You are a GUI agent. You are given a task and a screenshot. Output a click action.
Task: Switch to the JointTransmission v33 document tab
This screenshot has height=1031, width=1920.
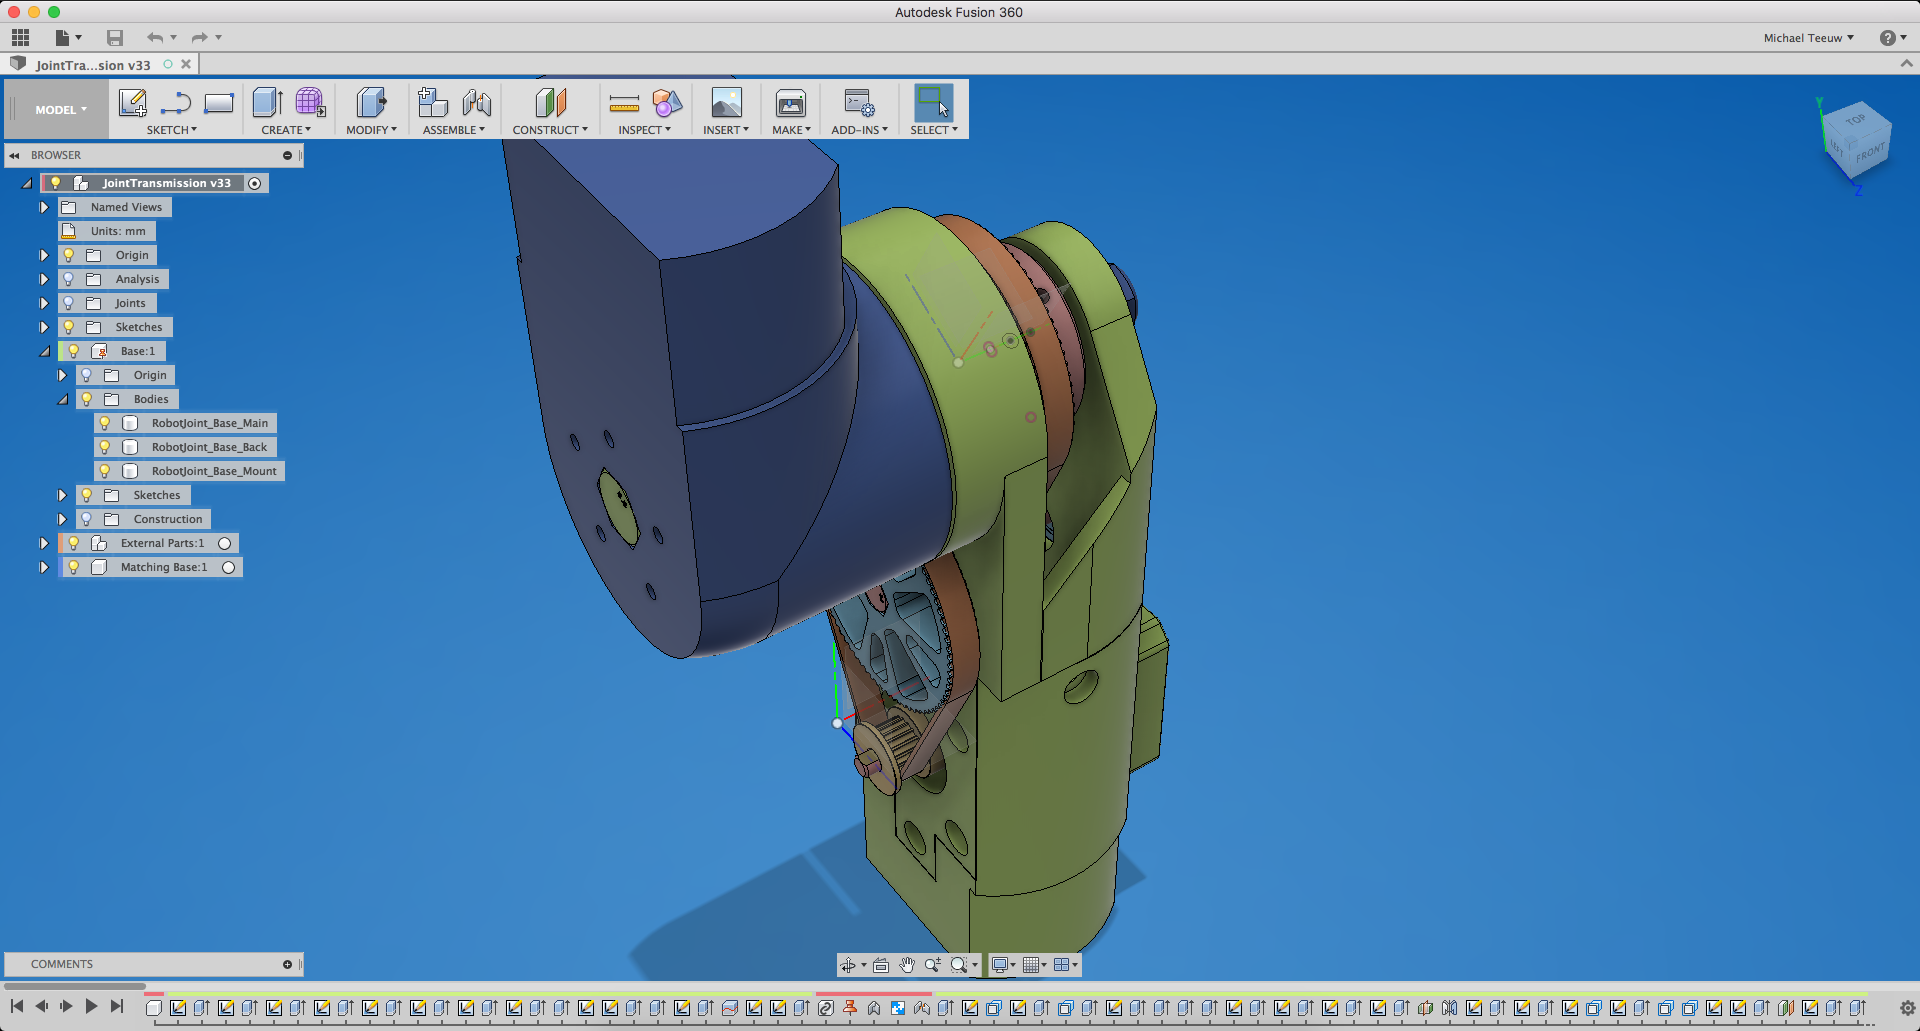tap(93, 65)
